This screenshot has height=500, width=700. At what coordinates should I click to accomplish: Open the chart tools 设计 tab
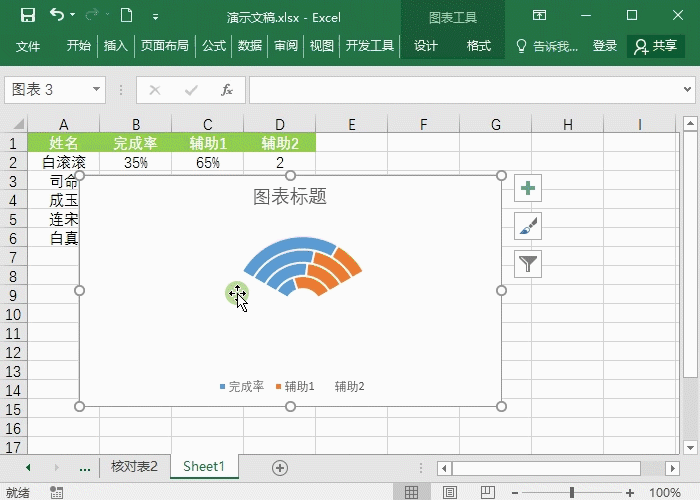tap(425, 46)
